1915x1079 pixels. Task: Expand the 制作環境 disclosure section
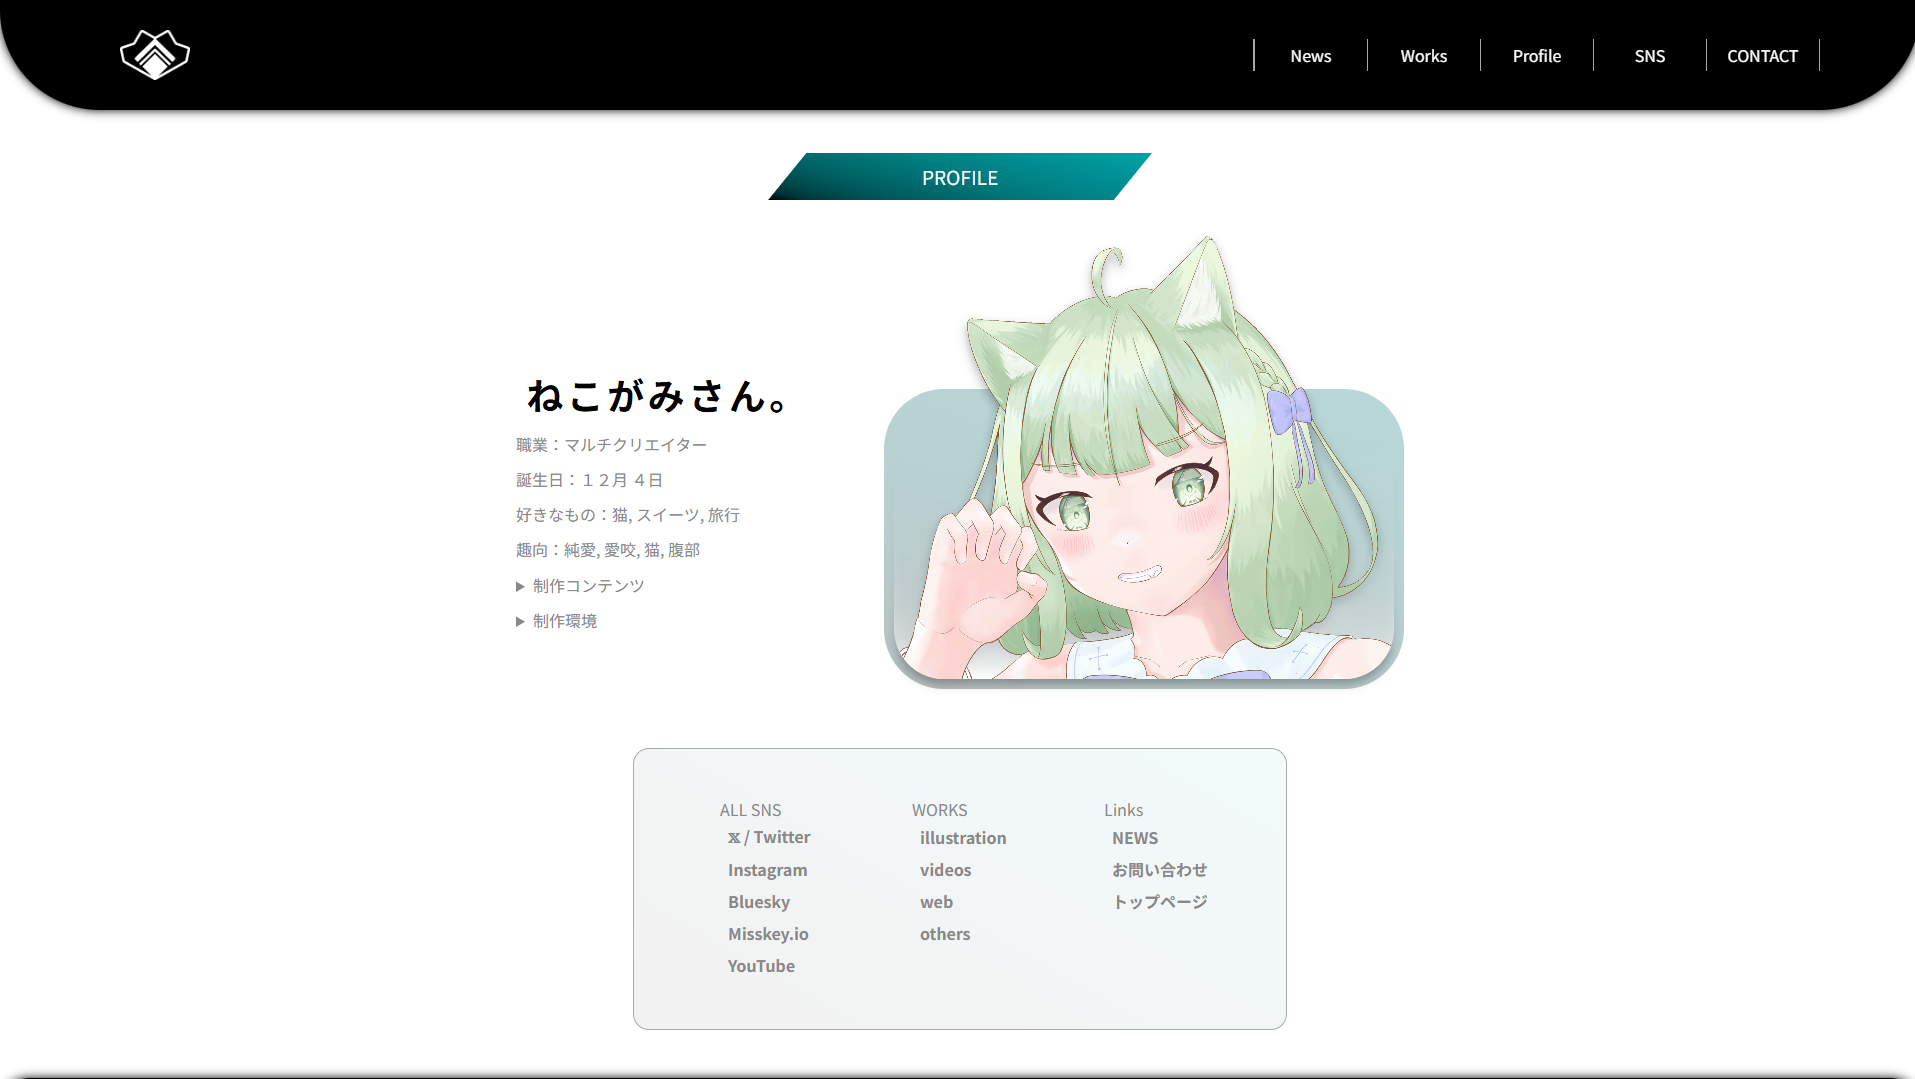556,621
